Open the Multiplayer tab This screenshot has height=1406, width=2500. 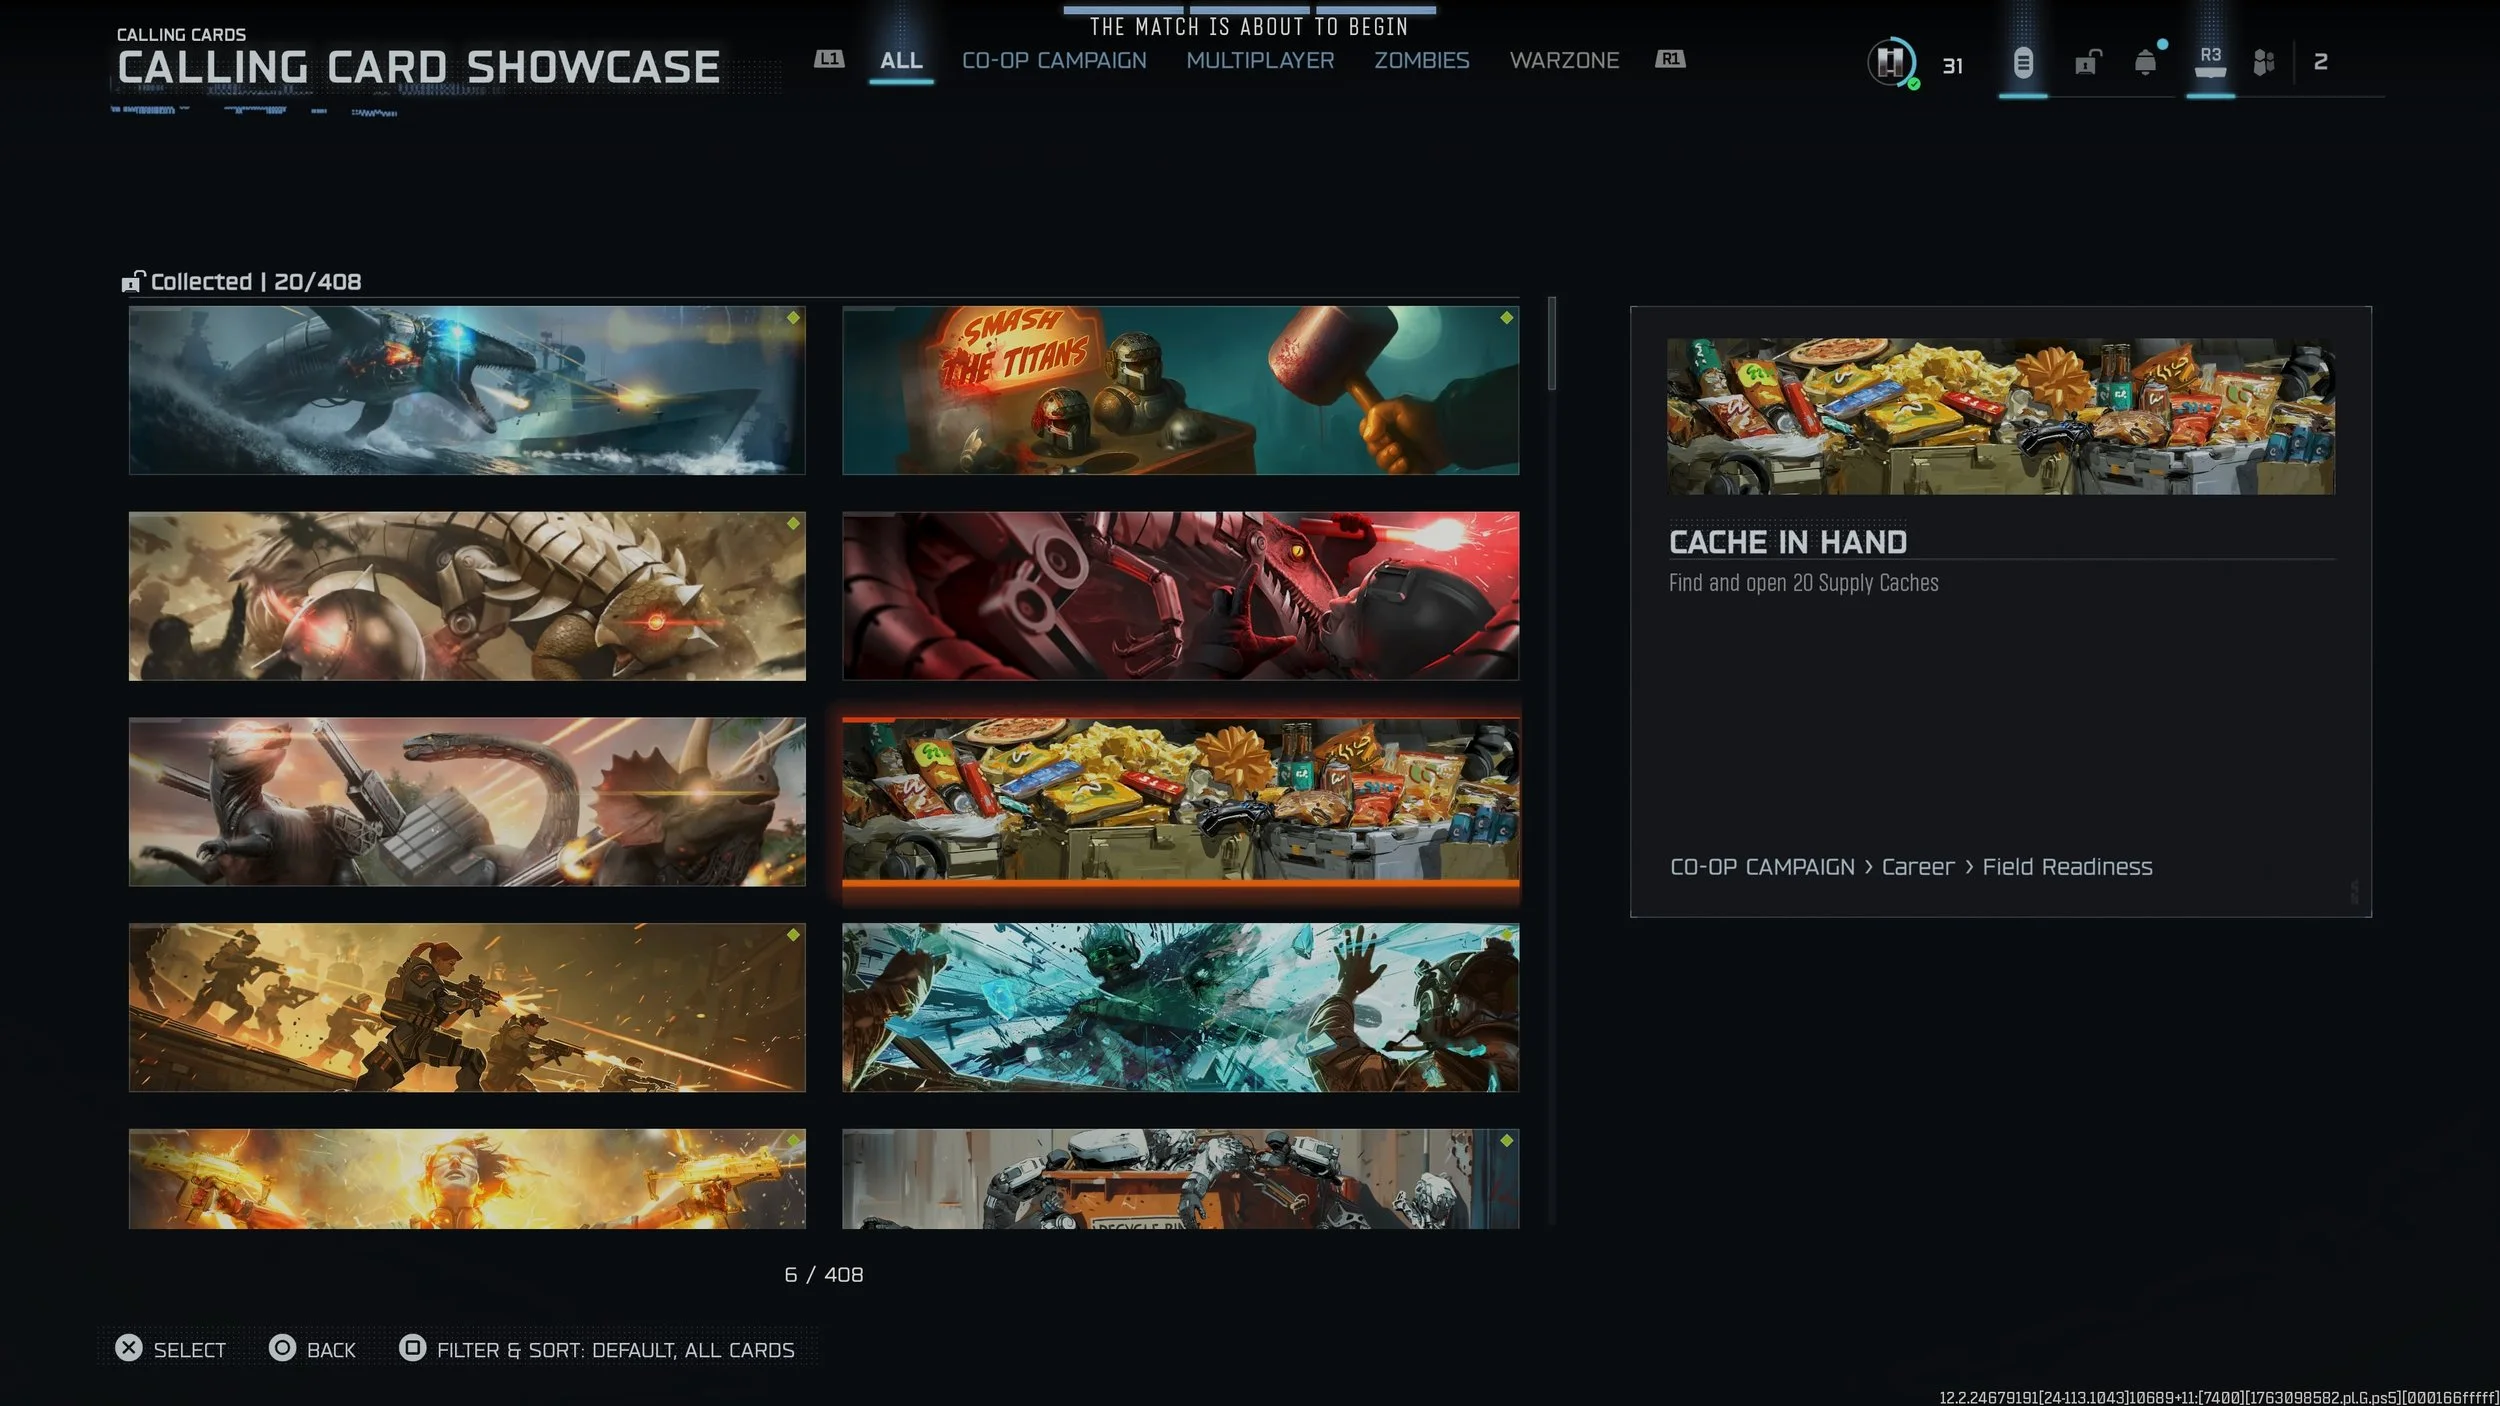1260,61
